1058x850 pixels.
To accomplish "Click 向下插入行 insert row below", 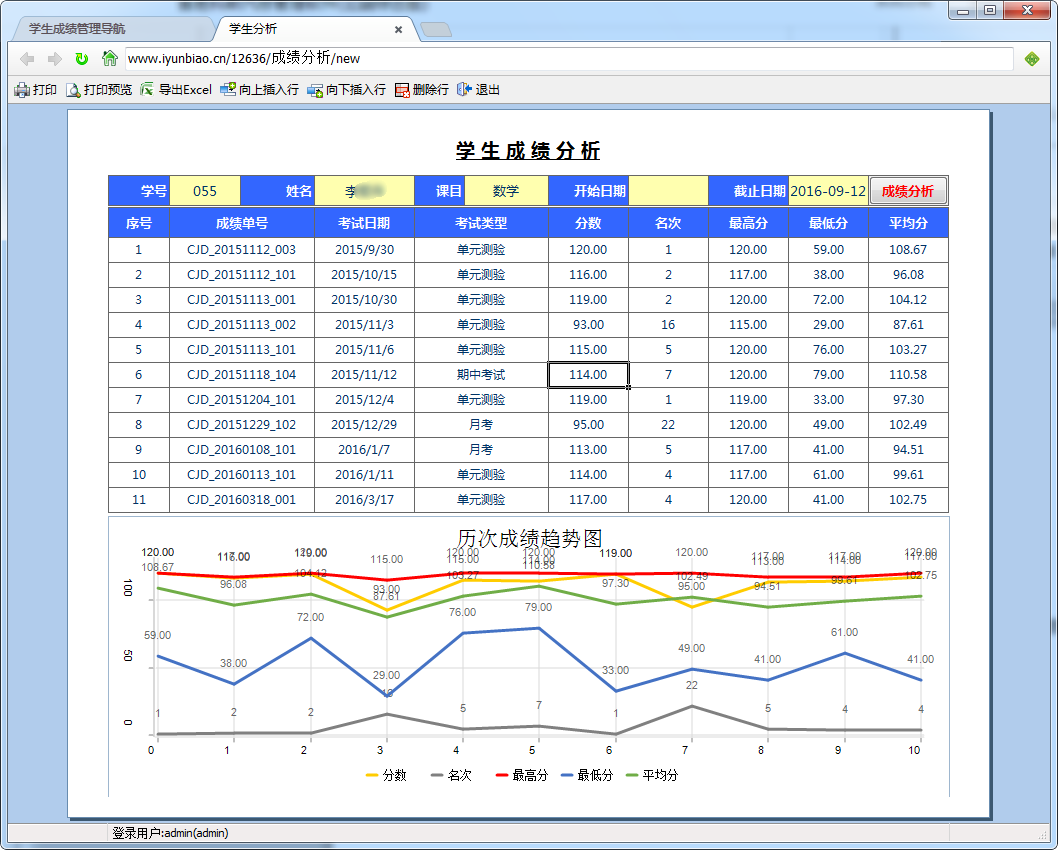I will click(x=346, y=90).
